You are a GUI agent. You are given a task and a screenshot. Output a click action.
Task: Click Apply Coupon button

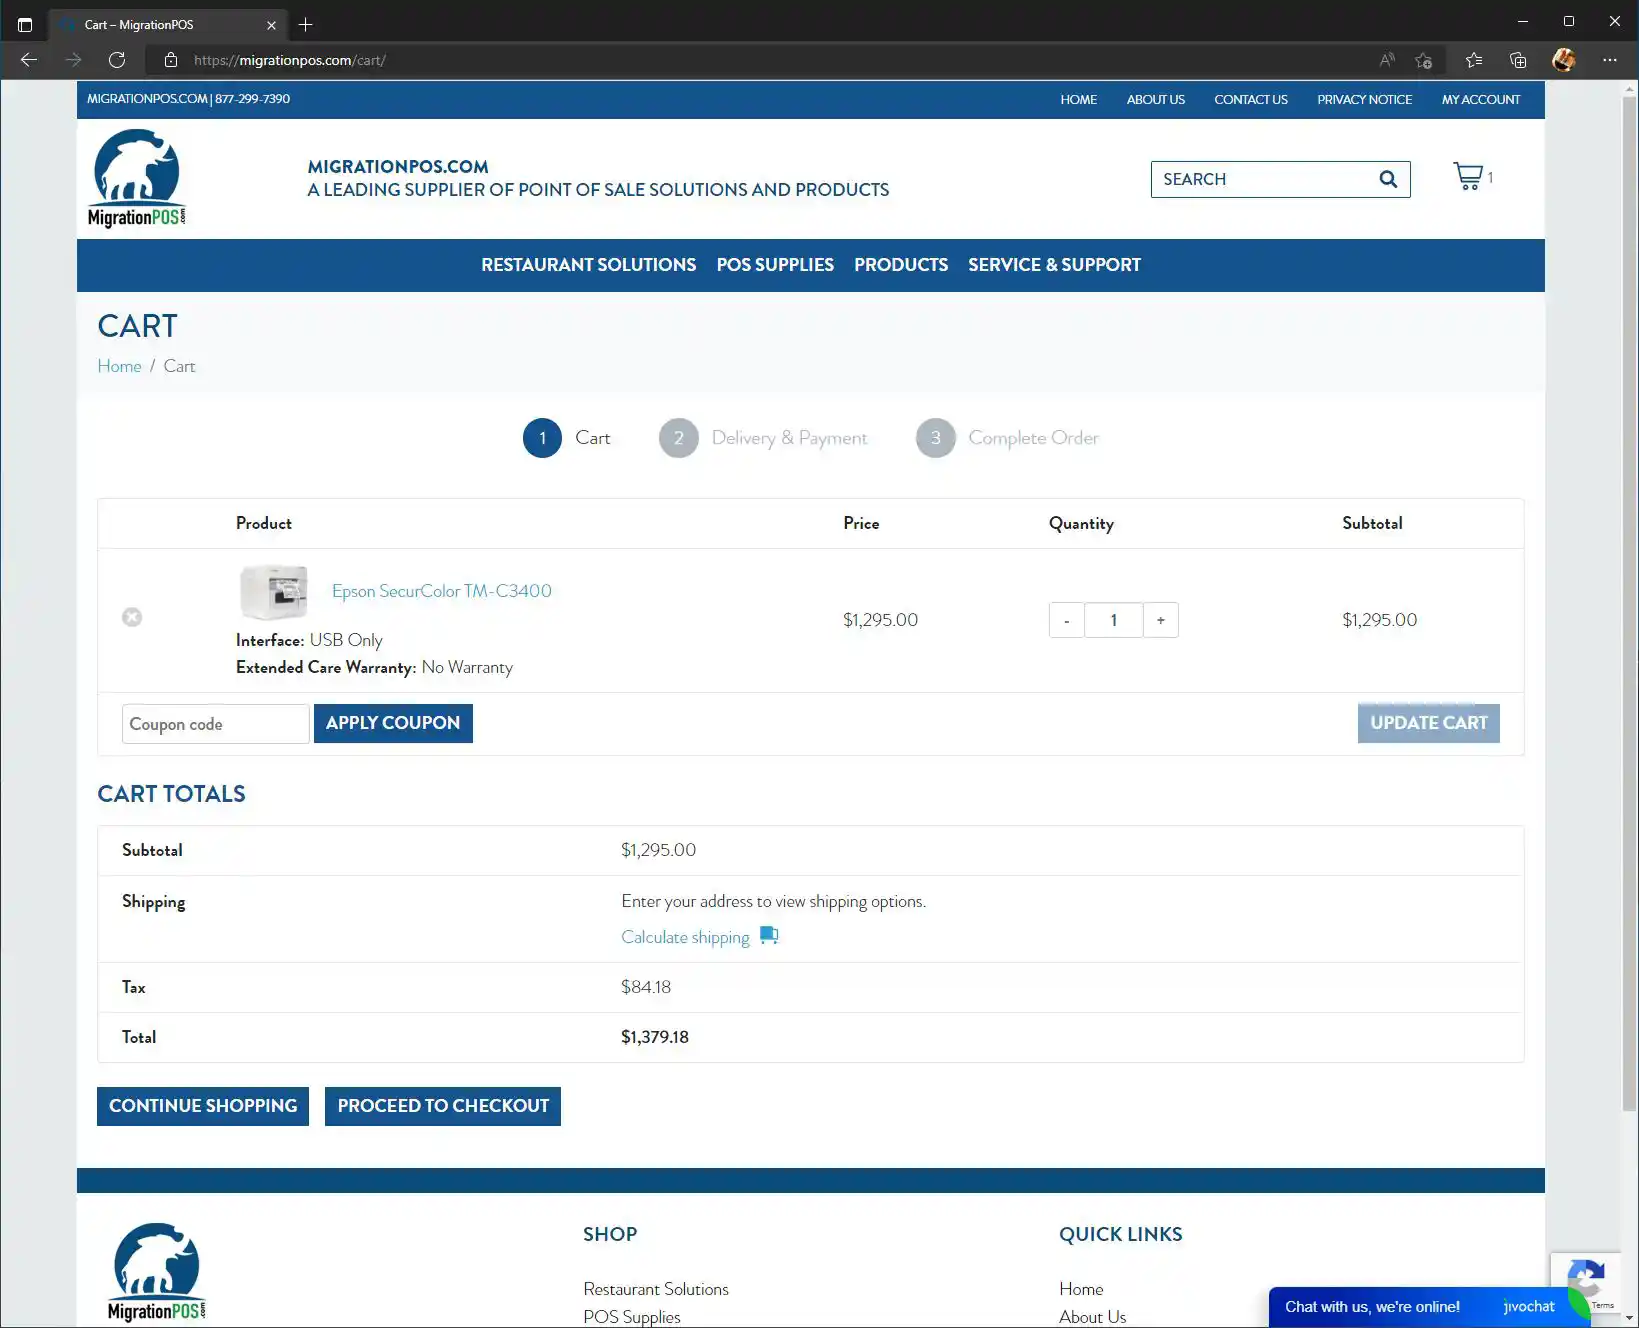point(393,723)
